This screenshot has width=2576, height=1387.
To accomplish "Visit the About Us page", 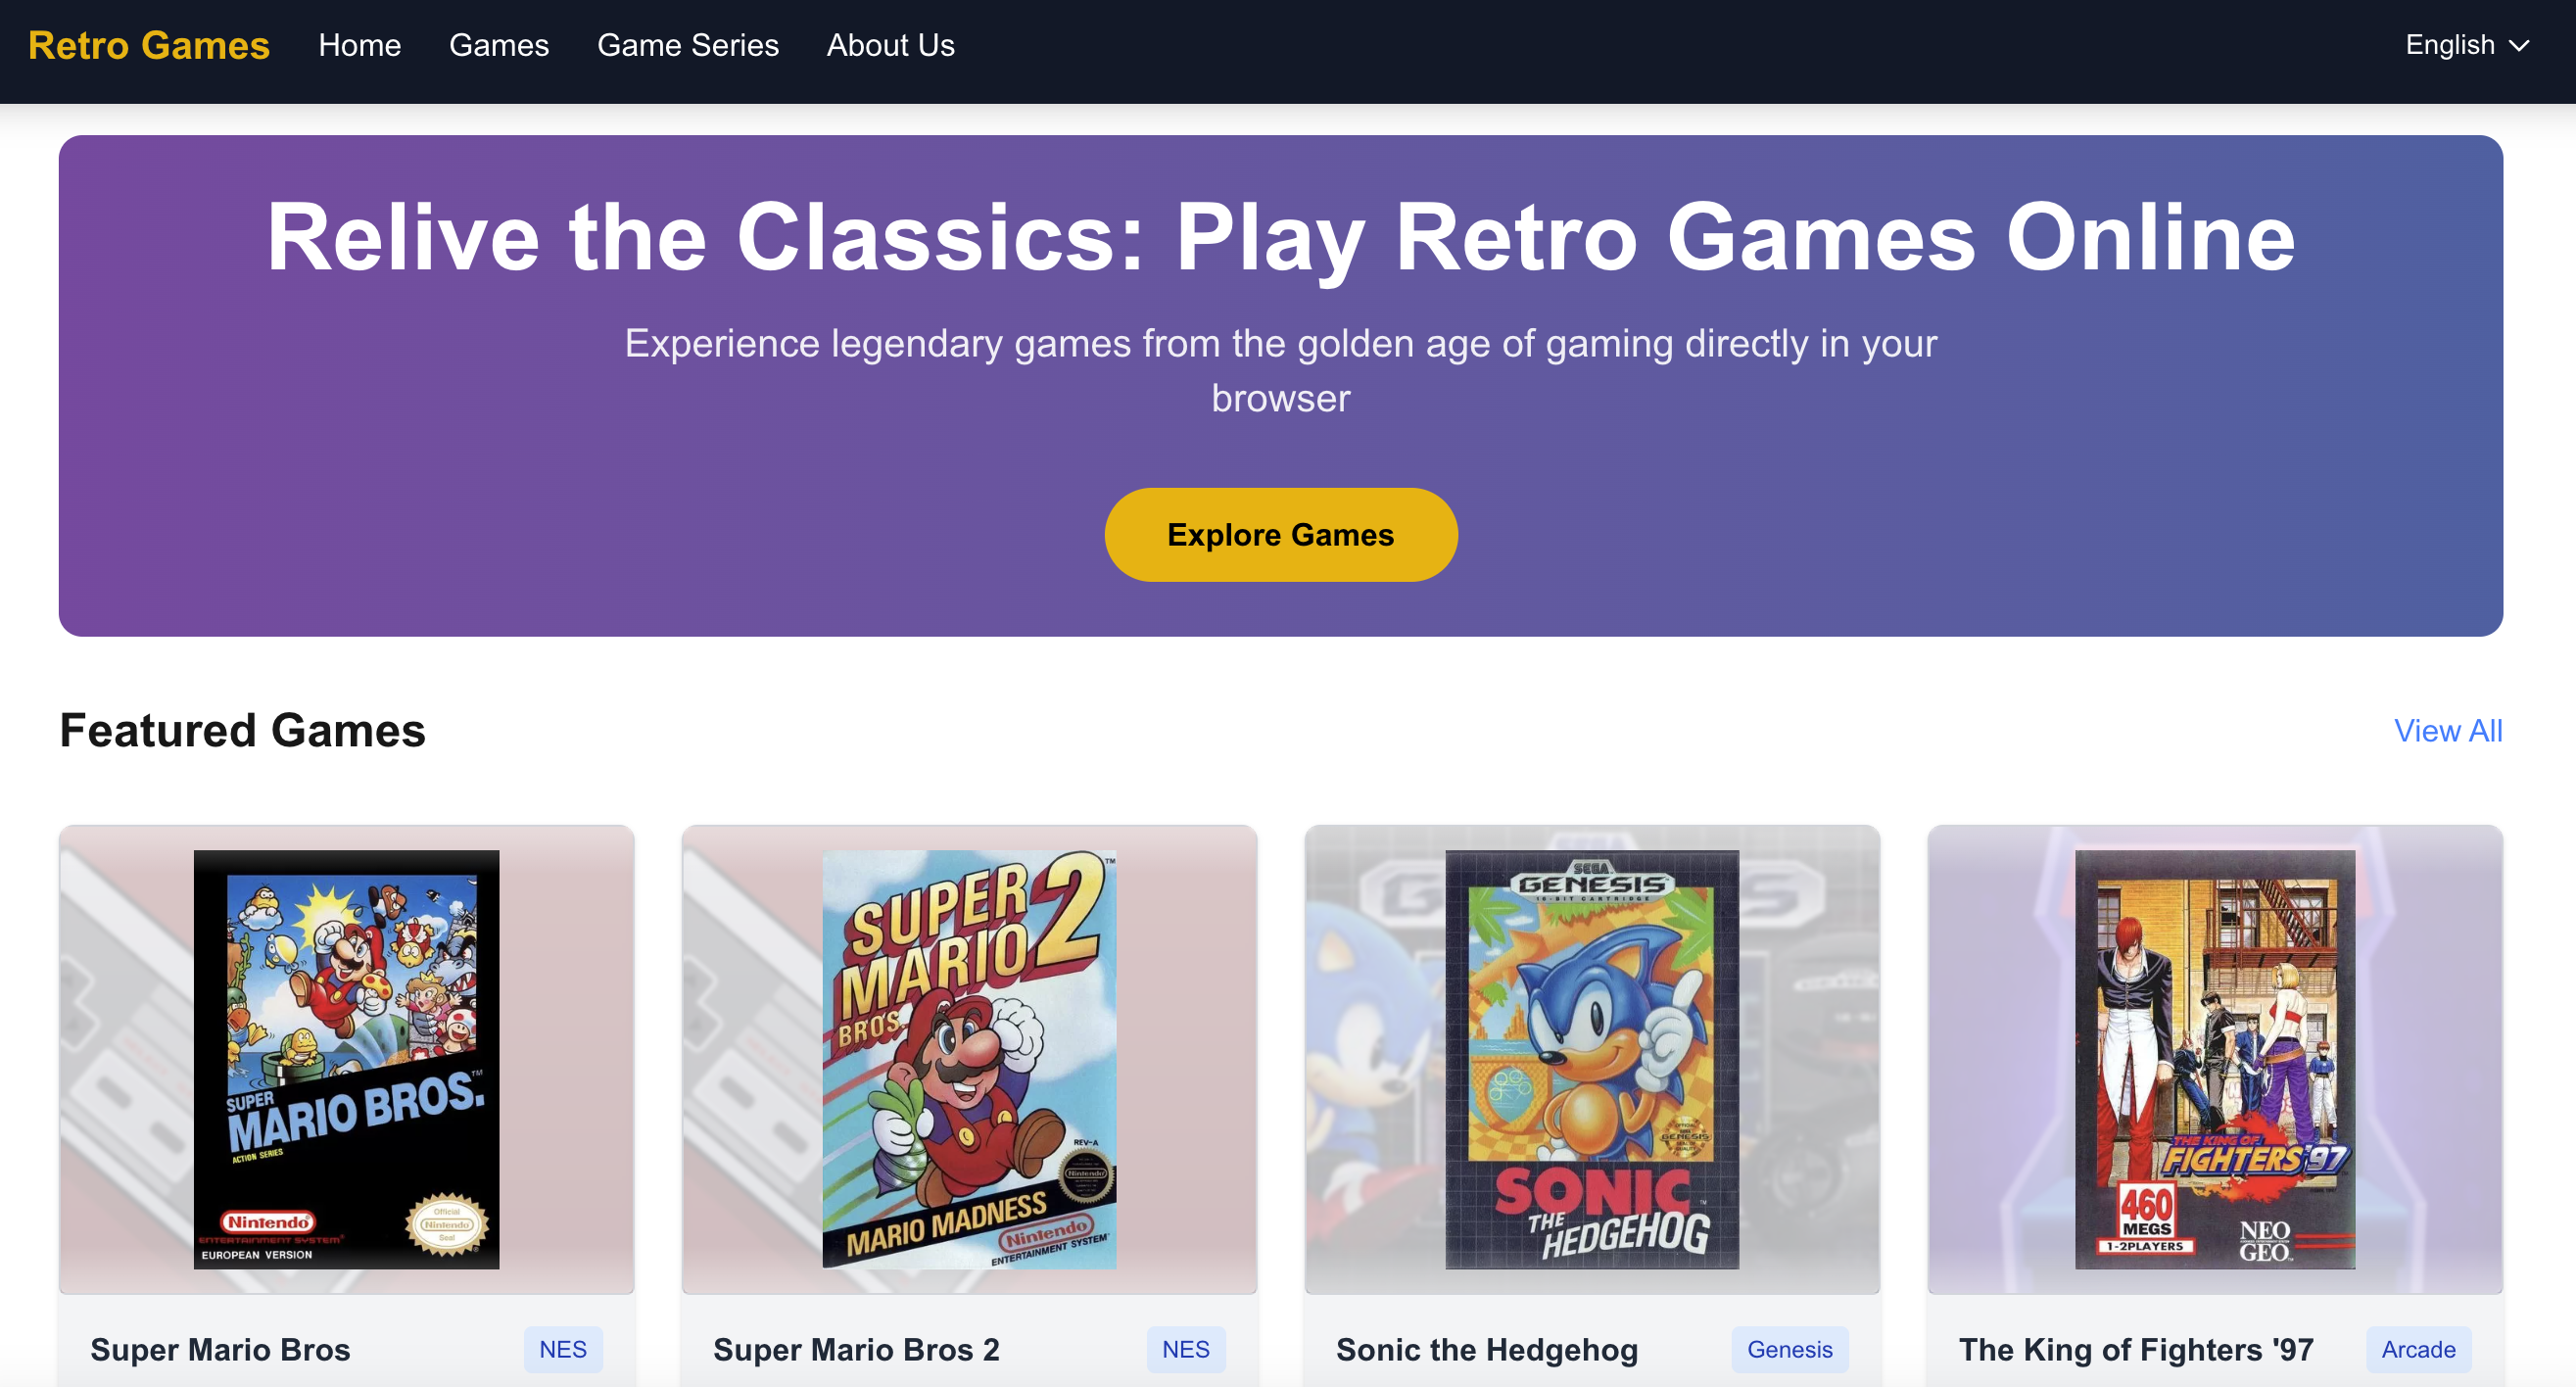I will click(890, 45).
